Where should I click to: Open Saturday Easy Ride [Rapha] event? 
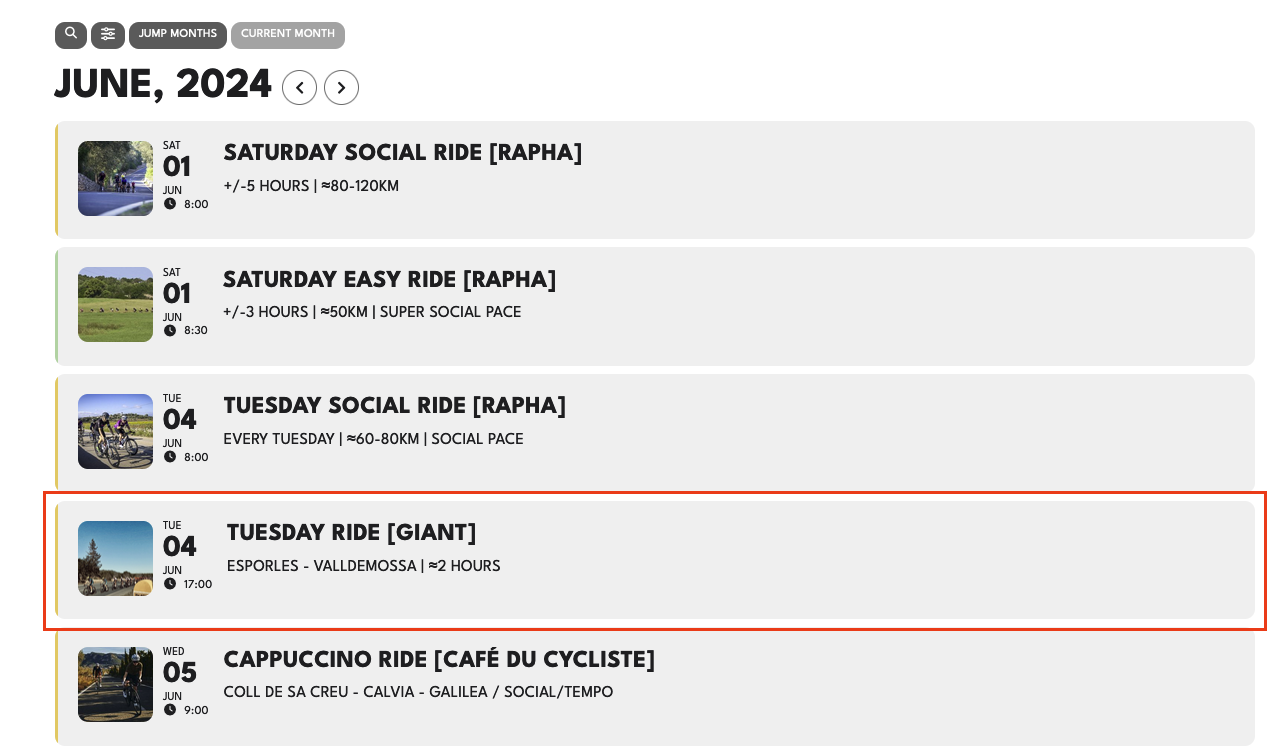click(x=389, y=280)
